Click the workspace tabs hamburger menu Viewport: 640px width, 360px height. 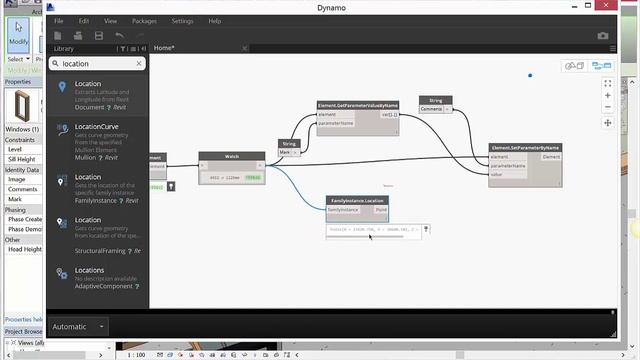pyautogui.click(x=612, y=49)
